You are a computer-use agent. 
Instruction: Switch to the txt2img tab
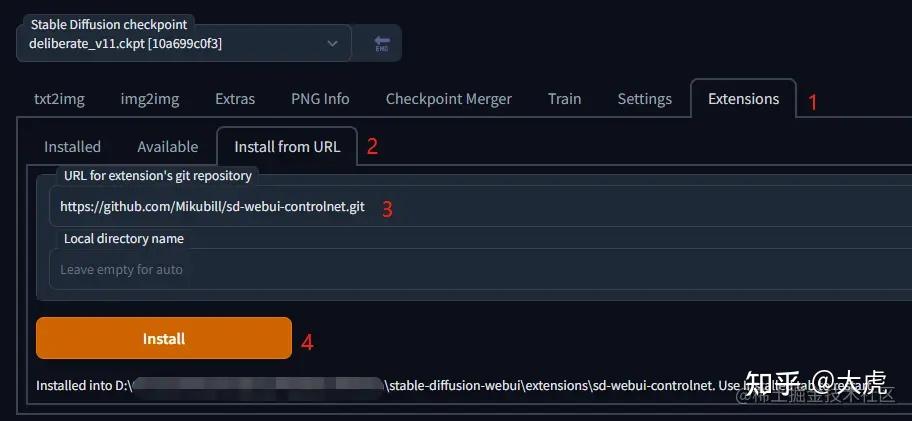(x=58, y=99)
